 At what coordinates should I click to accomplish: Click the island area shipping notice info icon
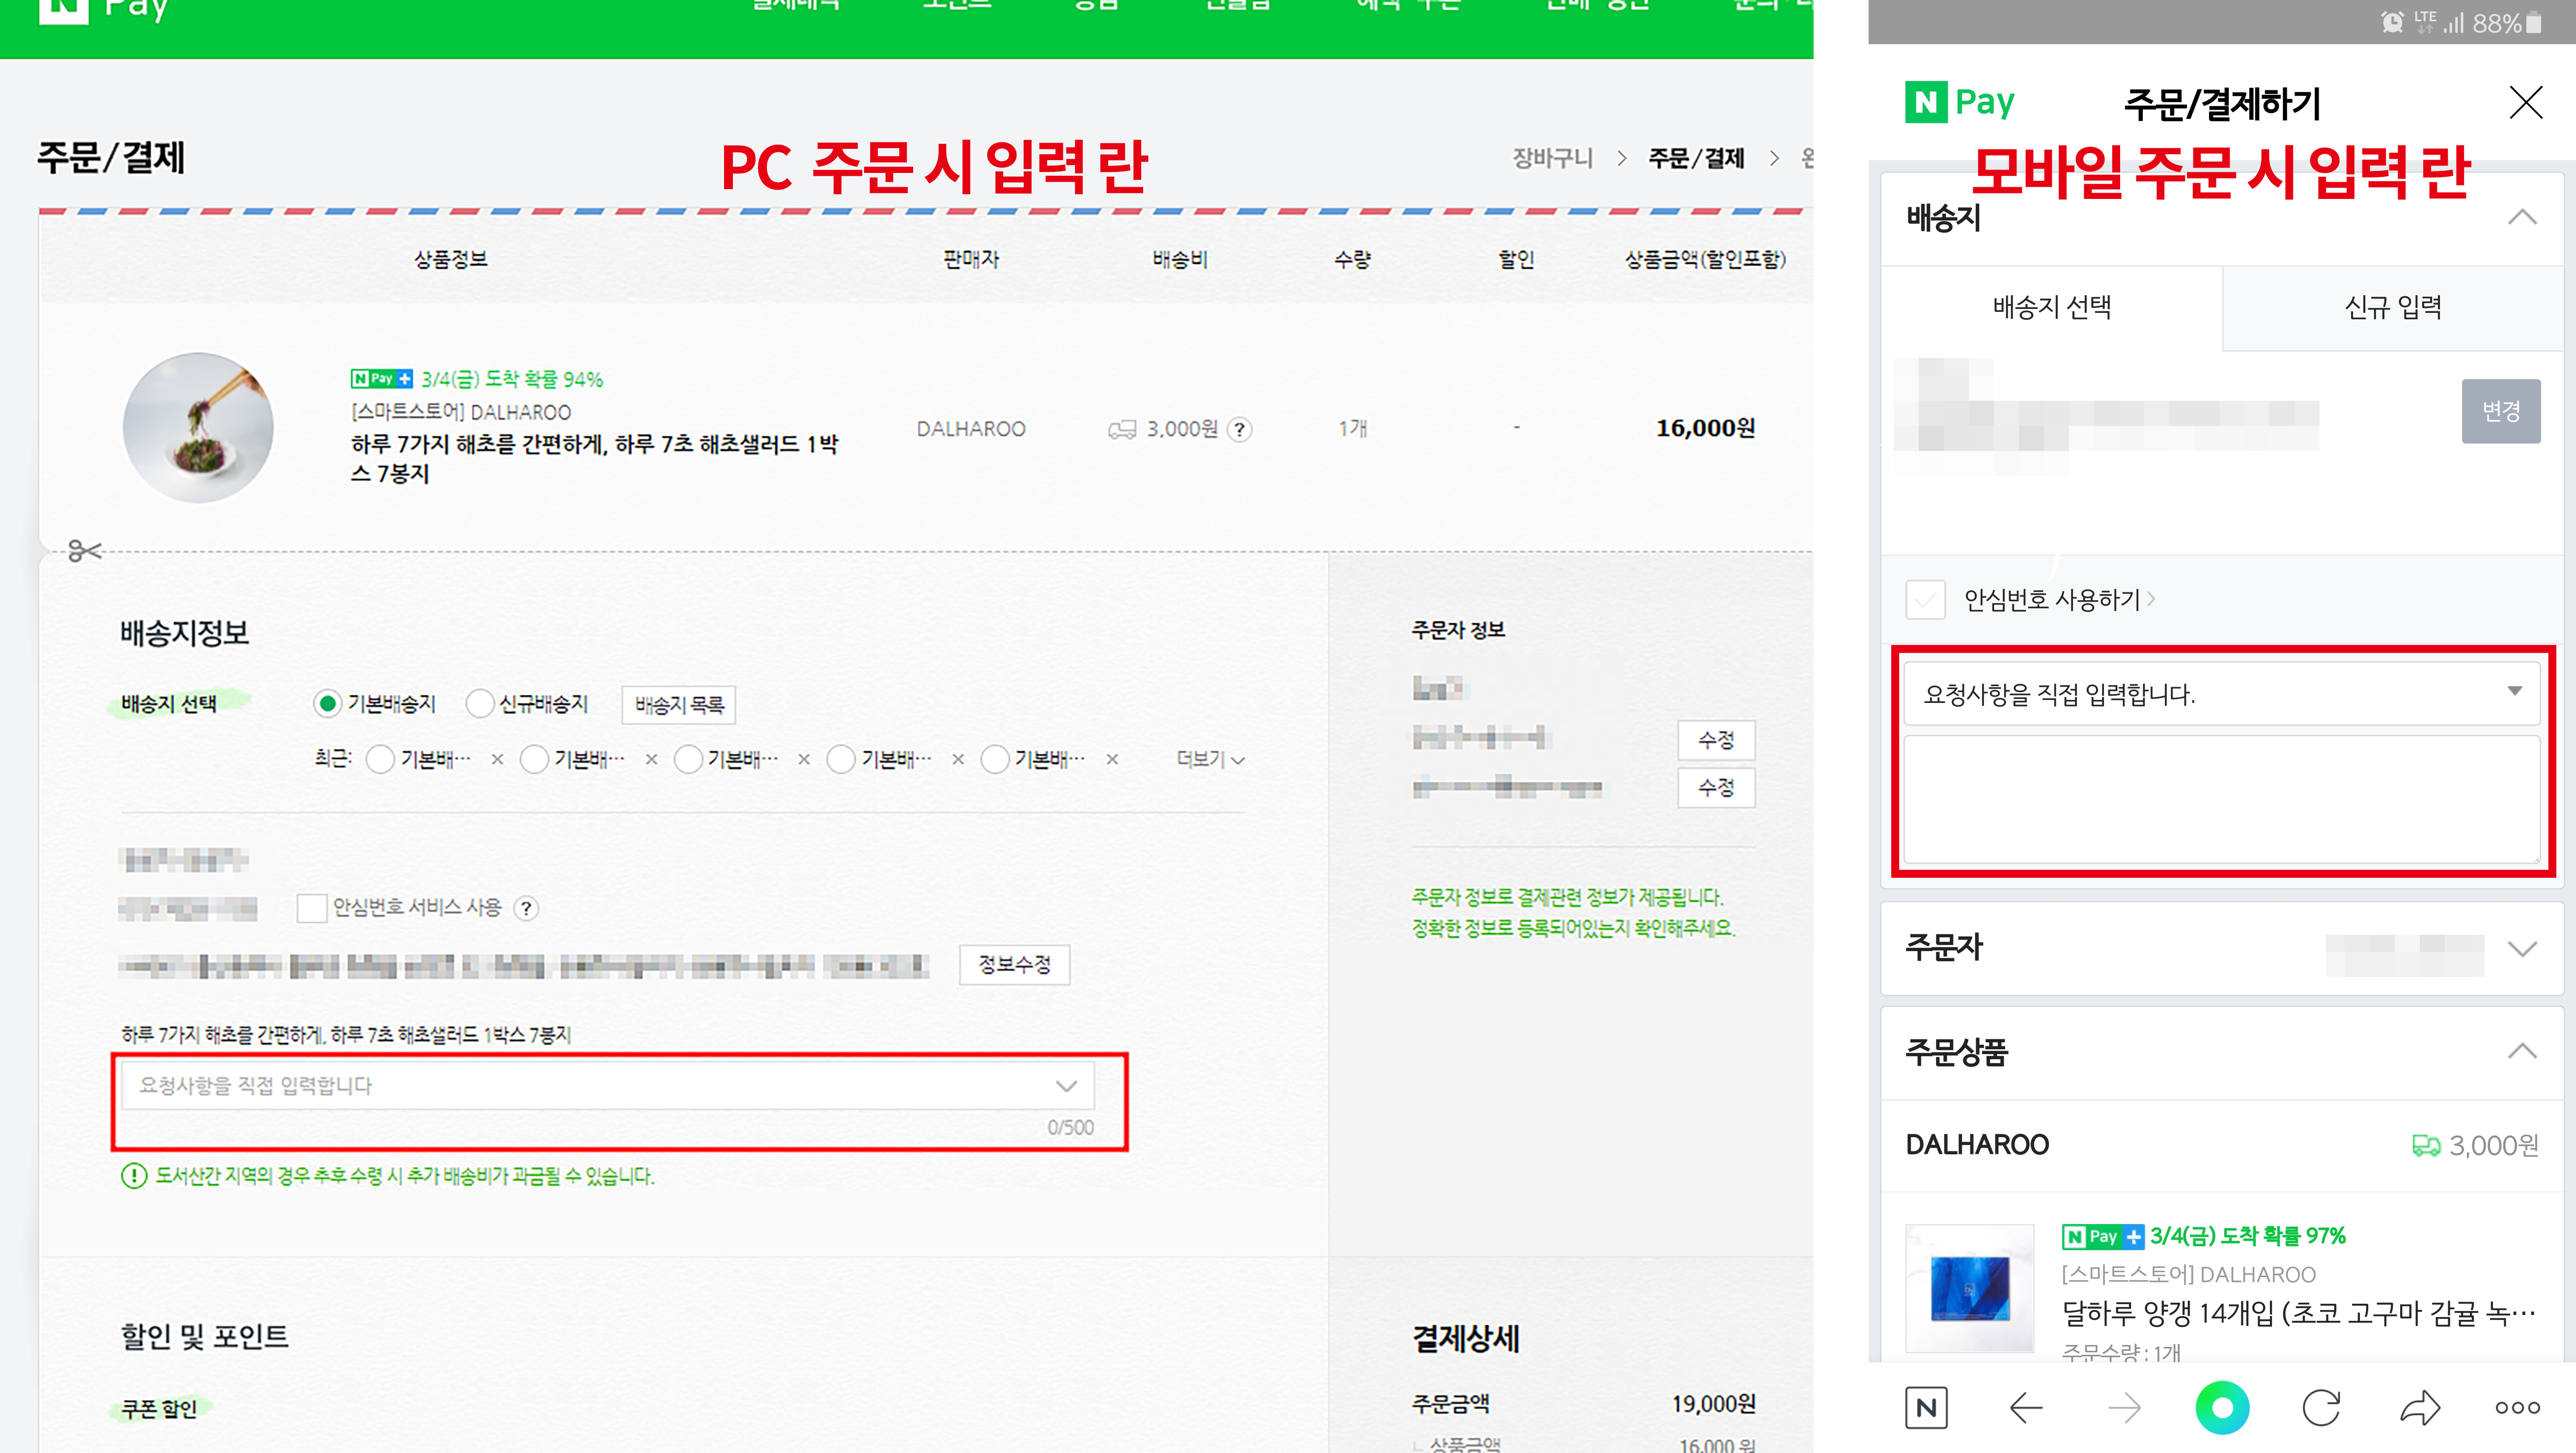(134, 1176)
